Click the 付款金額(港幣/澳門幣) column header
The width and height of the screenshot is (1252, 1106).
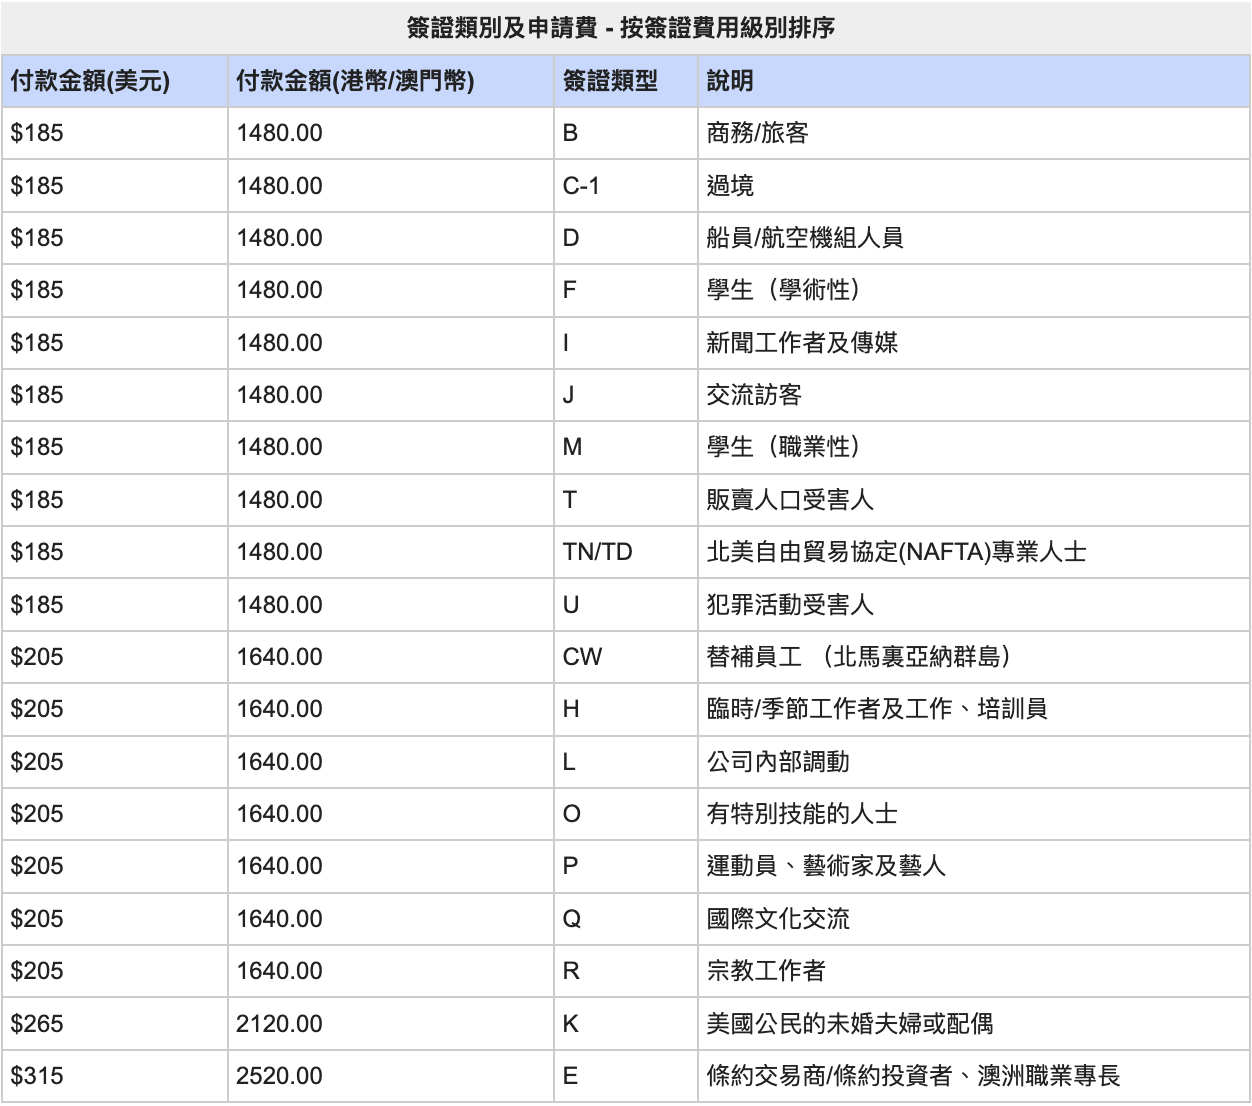click(x=355, y=81)
